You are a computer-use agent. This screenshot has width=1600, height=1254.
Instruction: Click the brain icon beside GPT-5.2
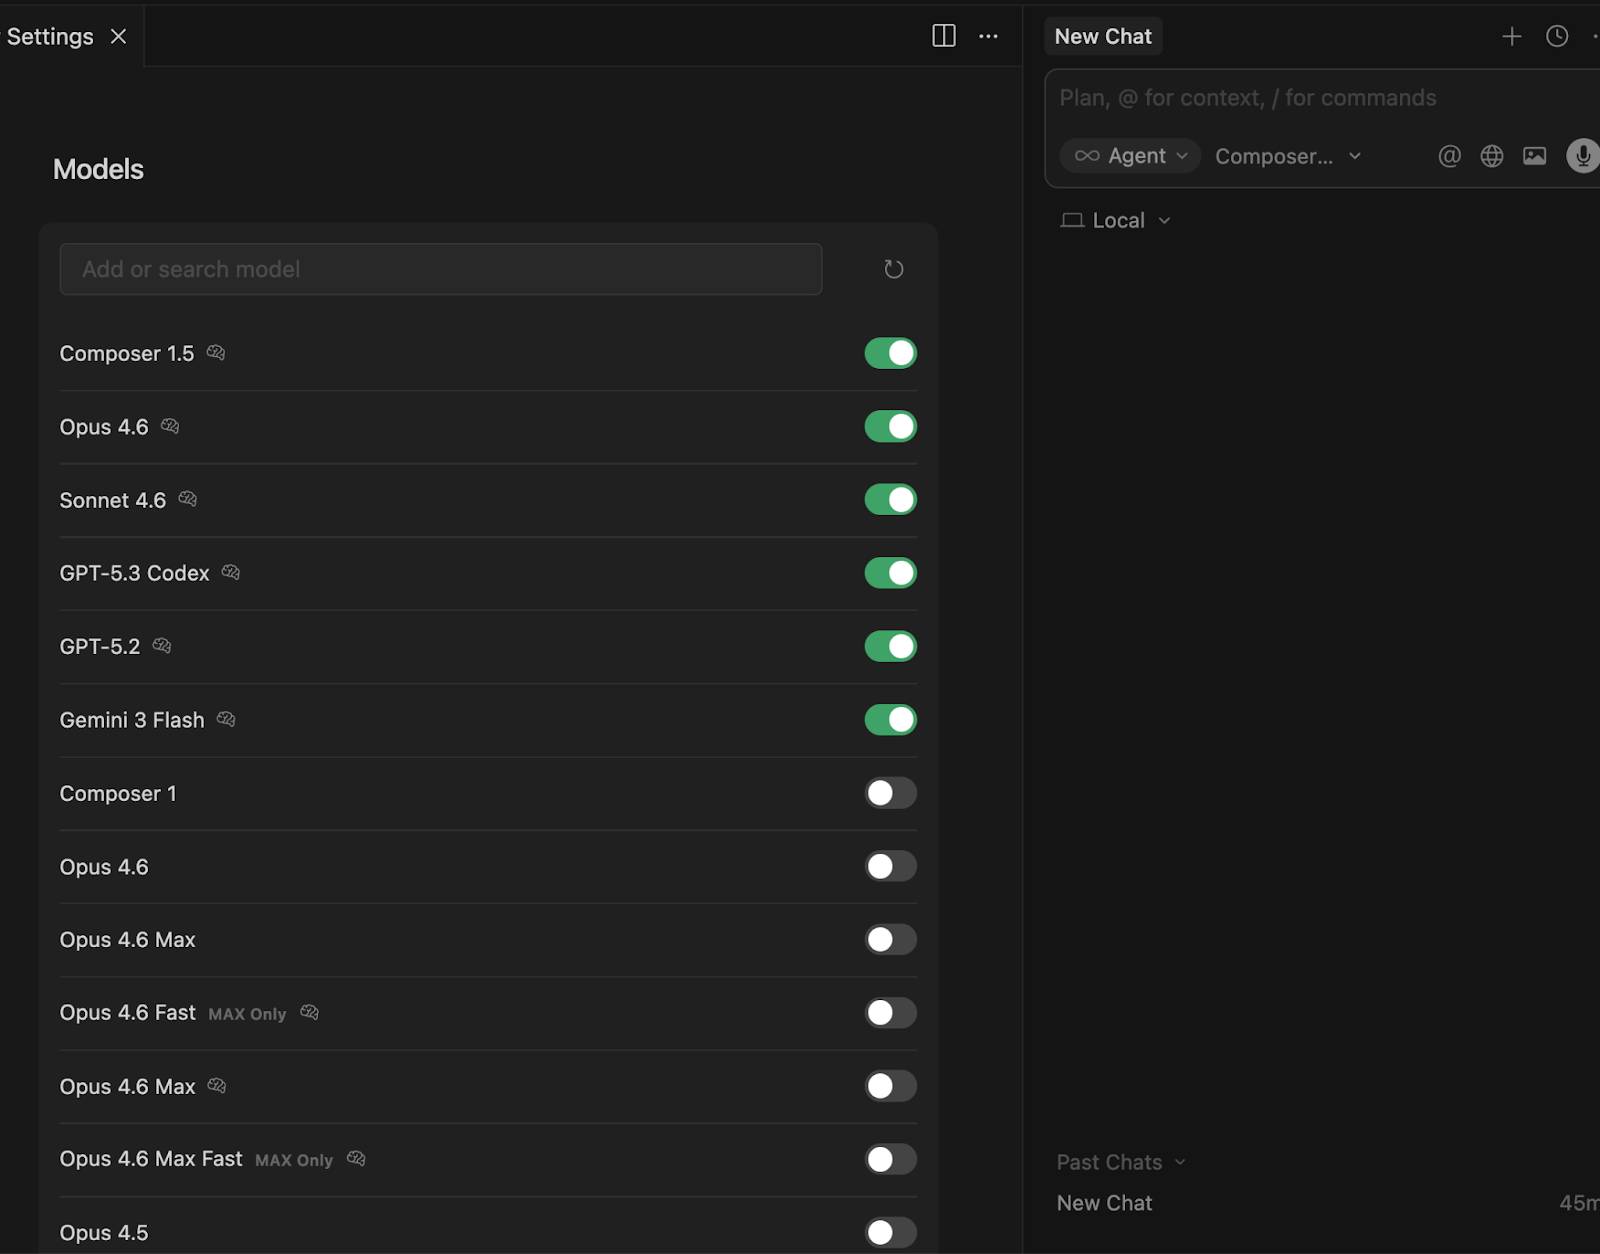coord(162,646)
